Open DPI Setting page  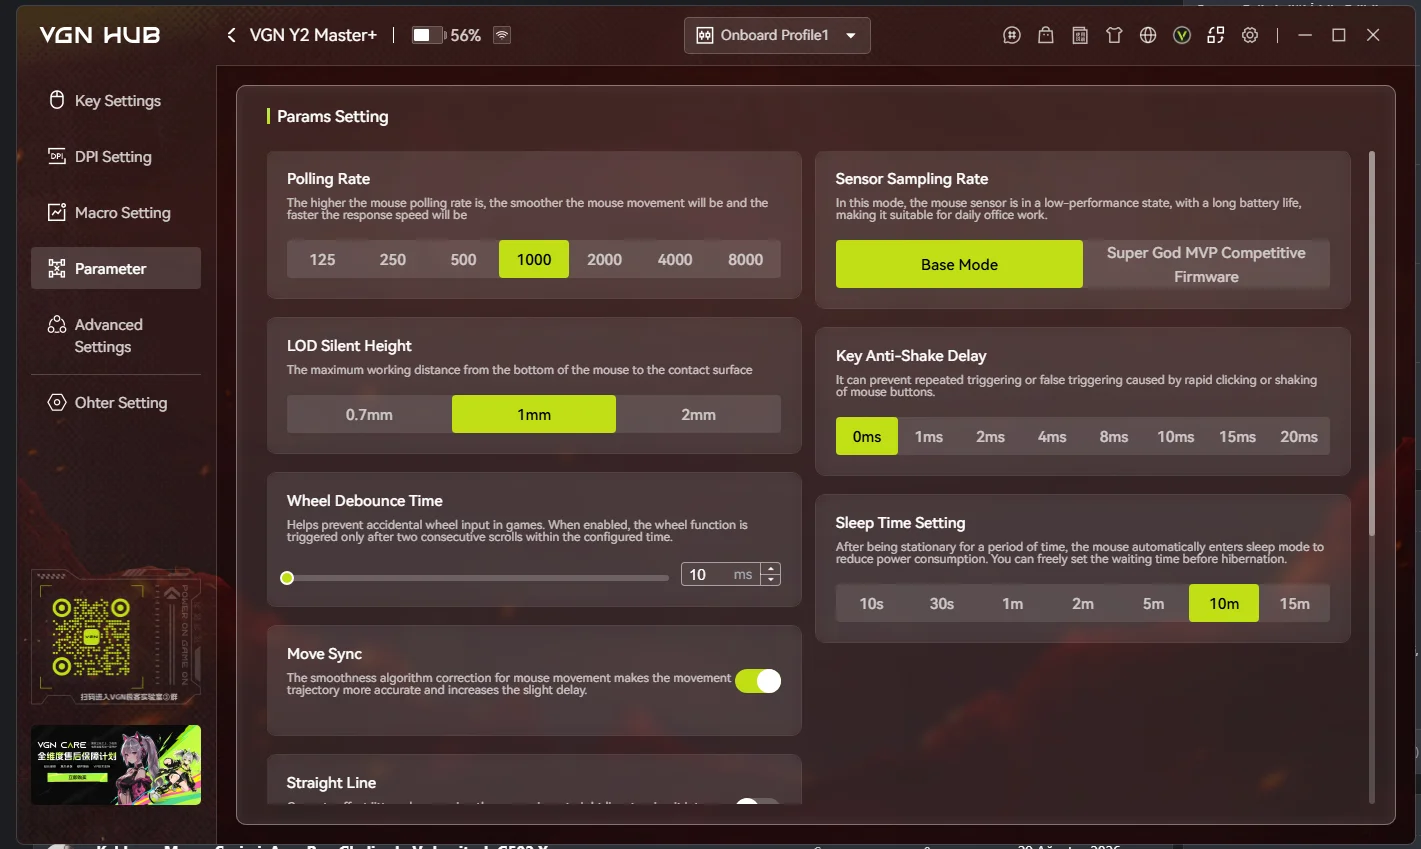click(x=116, y=157)
